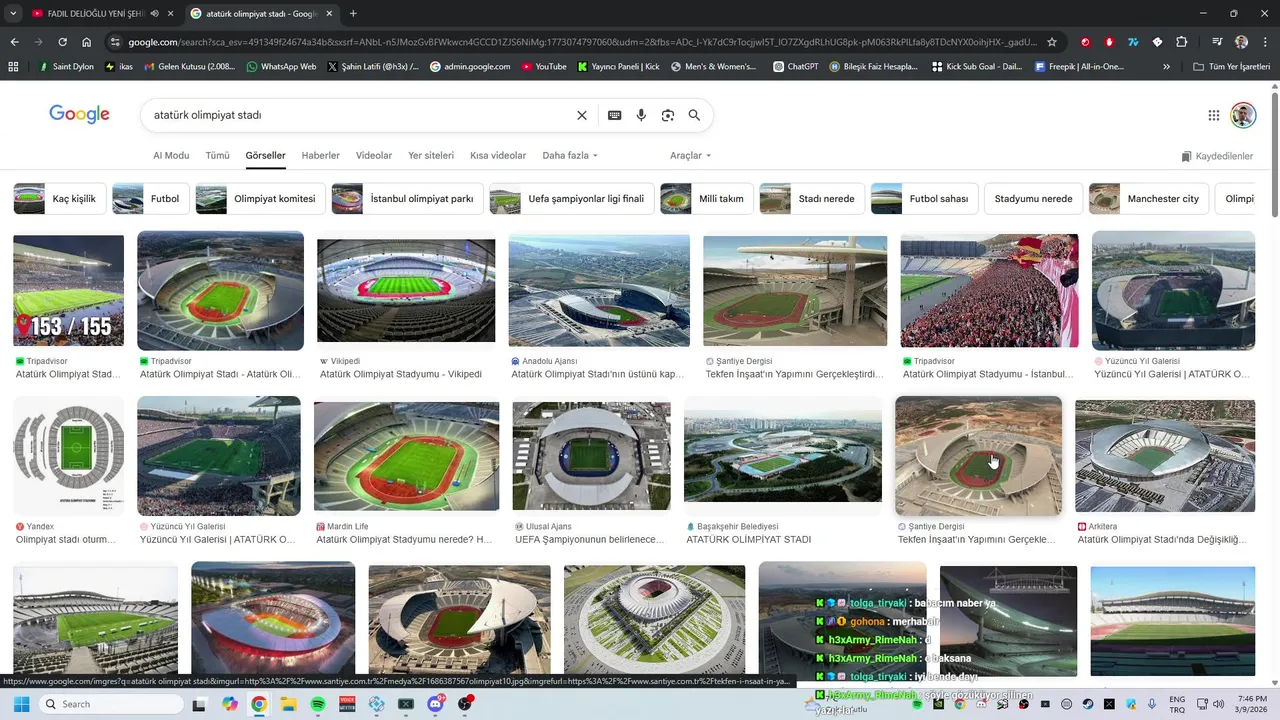Open the YouTube bookmark
This screenshot has height=720, width=1280.
[543, 67]
